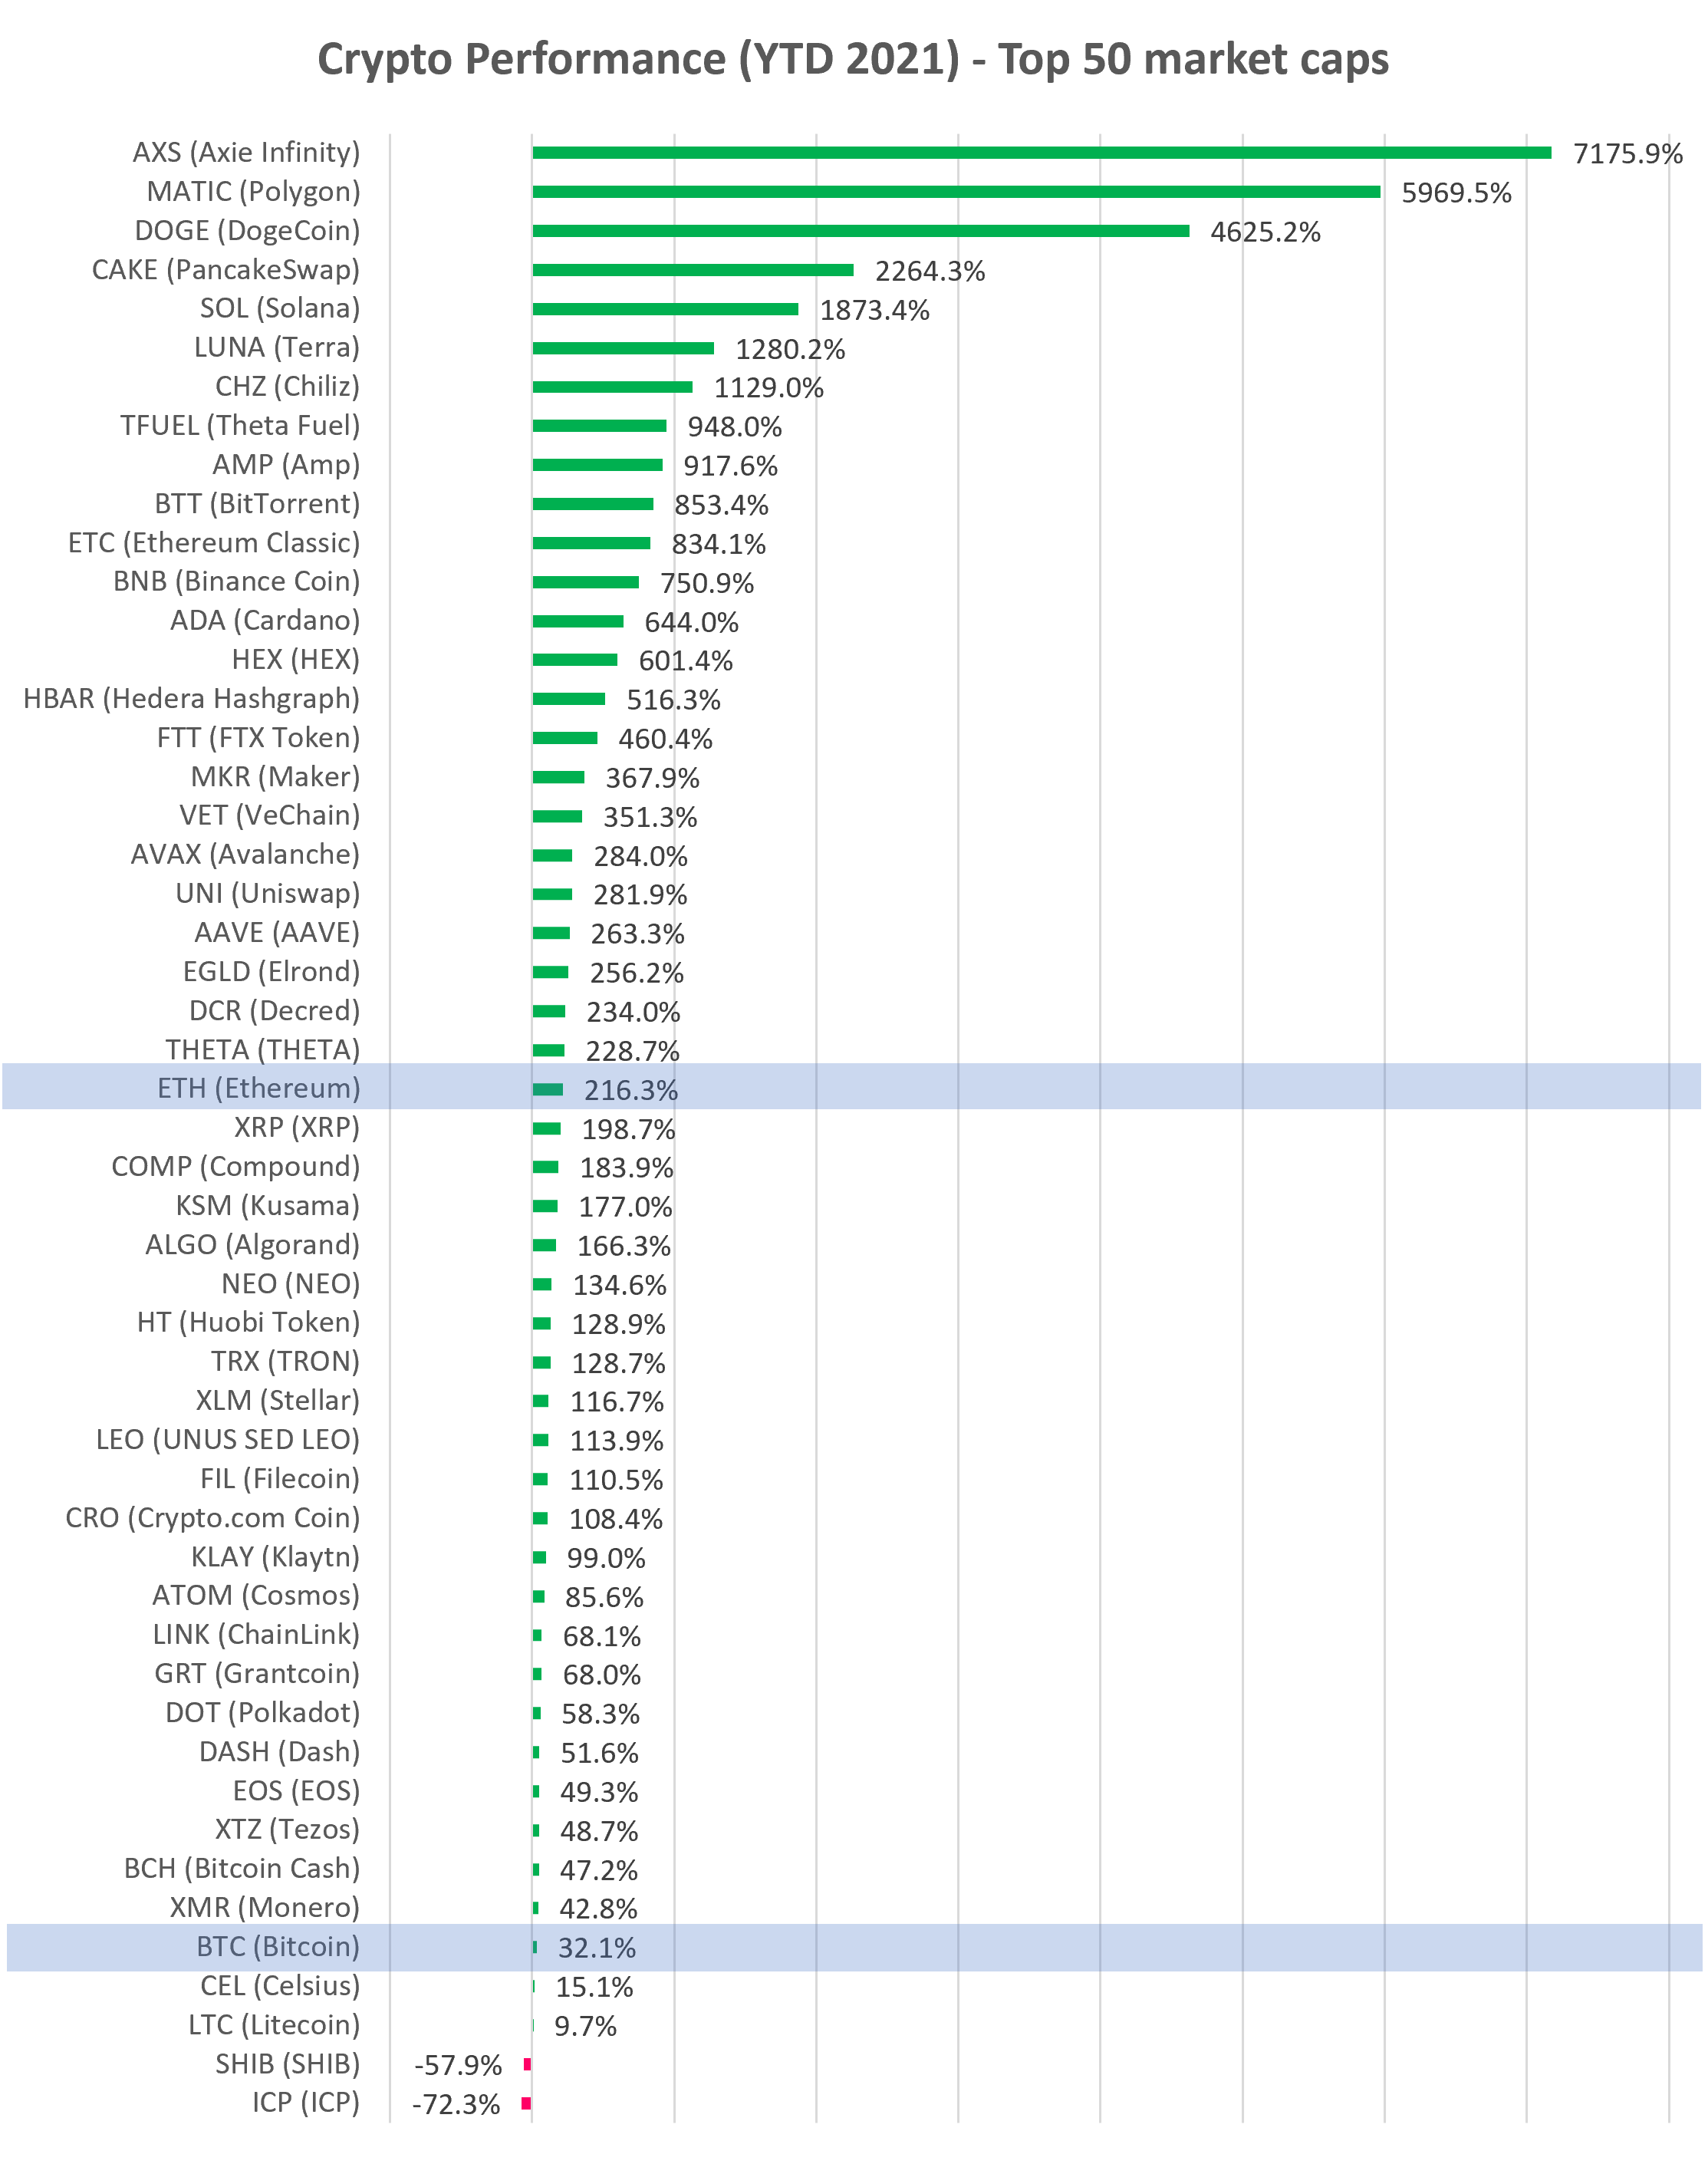
Task: Select the highlighted ETH (Ethereum) label
Action: coord(259,1088)
